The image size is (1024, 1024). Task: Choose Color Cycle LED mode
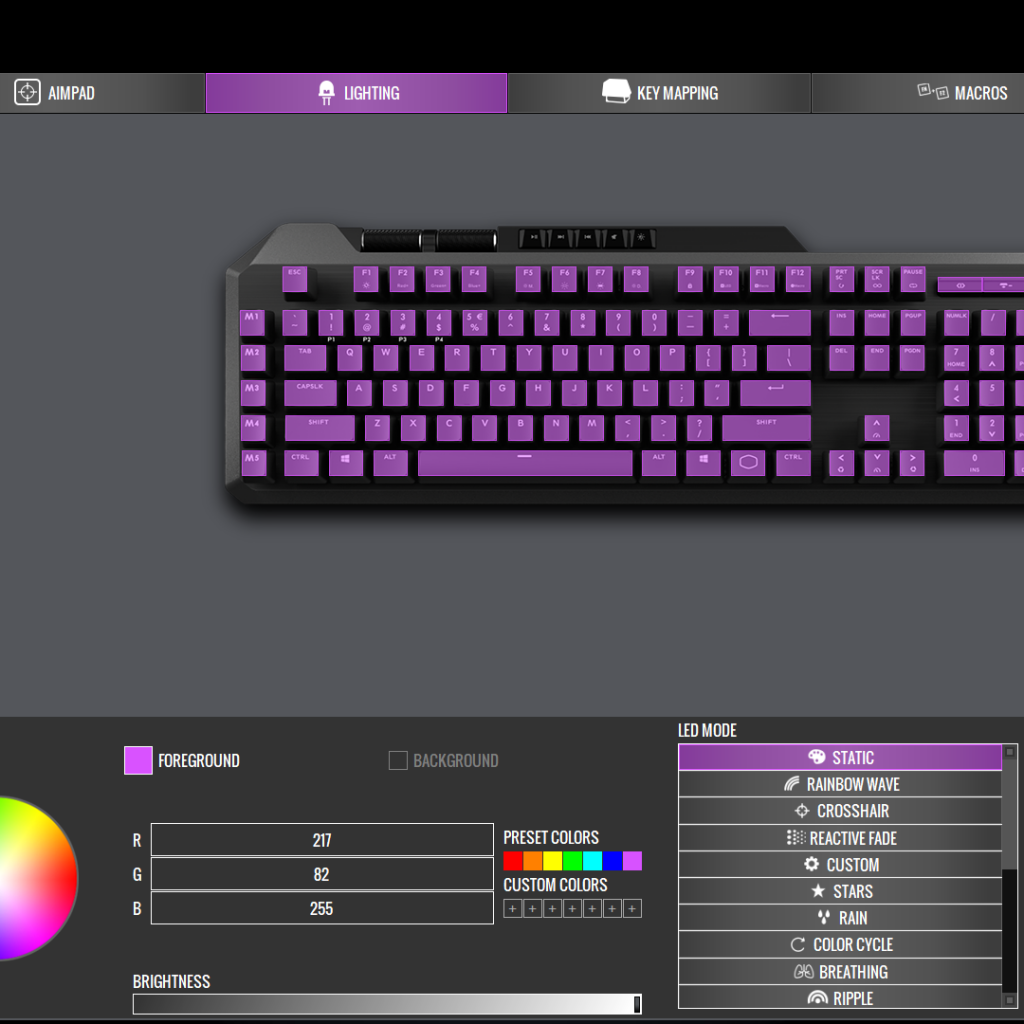[x=840, y=945]
